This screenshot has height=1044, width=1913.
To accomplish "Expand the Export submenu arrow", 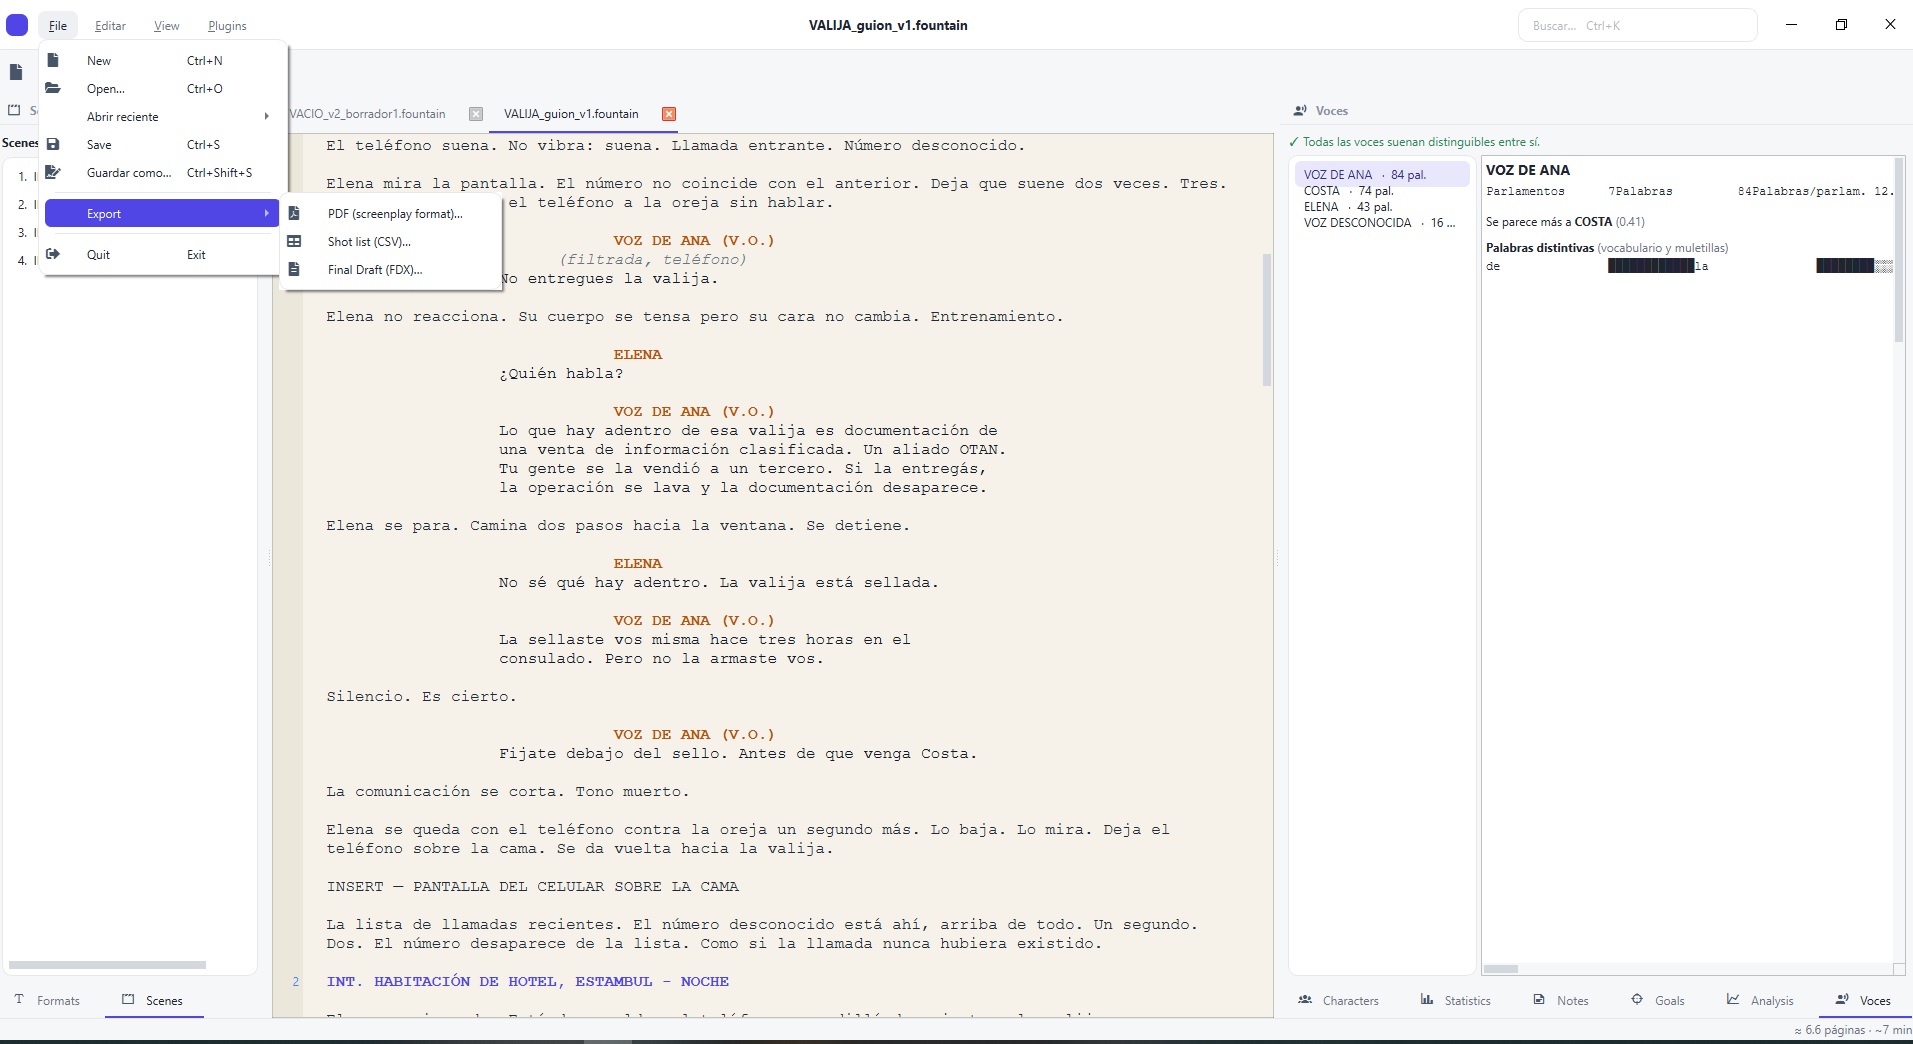I will [266, 213].
